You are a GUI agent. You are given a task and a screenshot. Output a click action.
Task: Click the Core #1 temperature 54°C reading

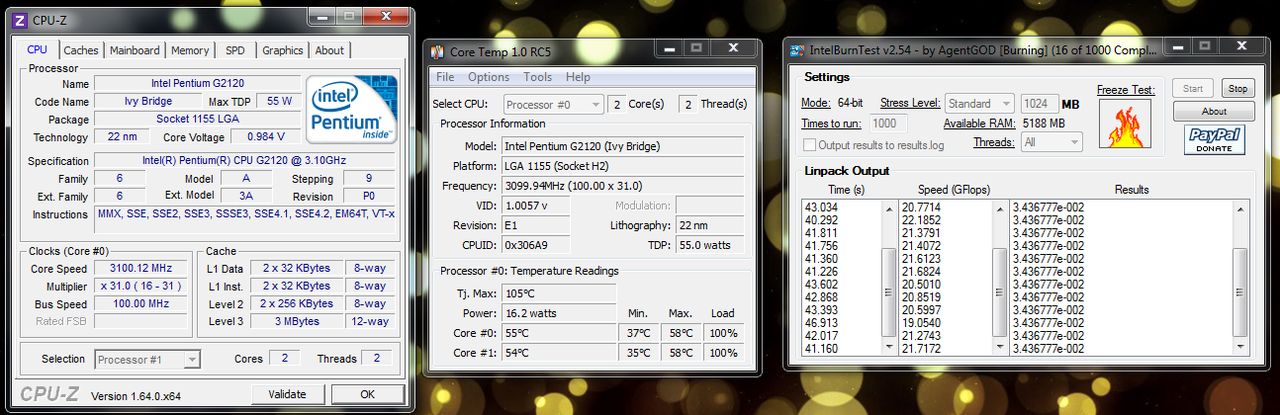click(558, 353)
